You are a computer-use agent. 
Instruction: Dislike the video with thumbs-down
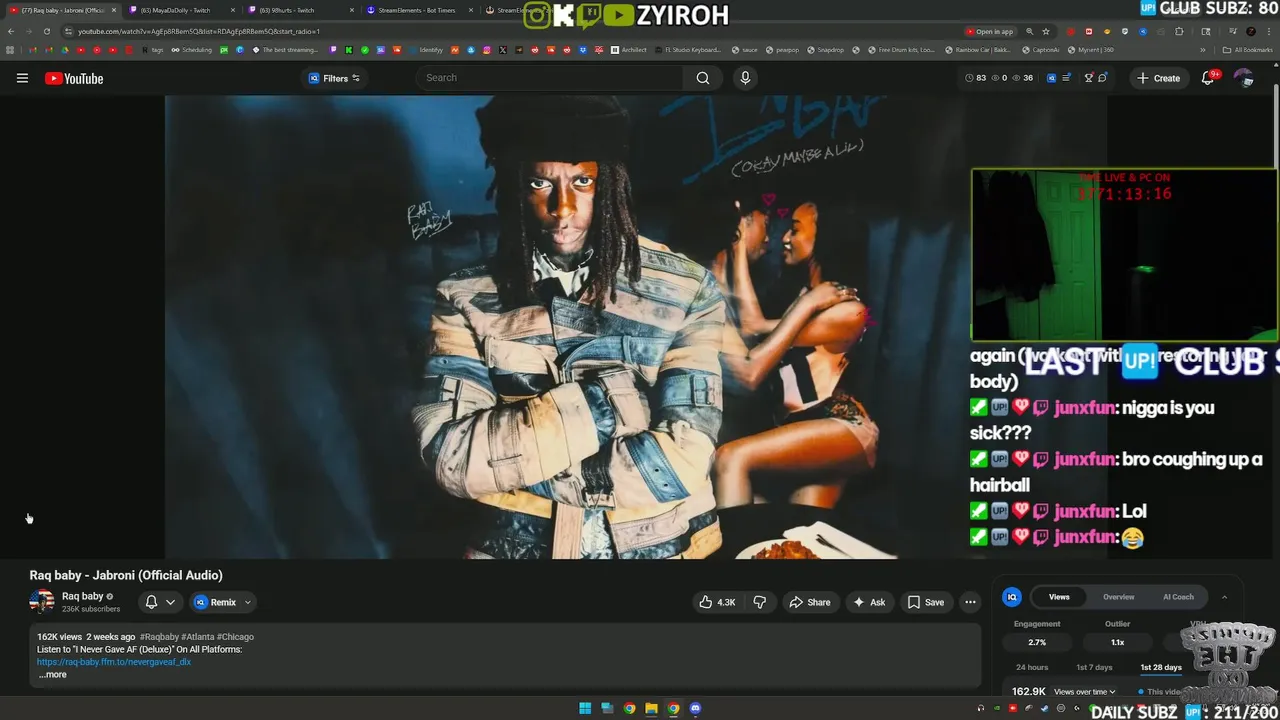(759, 602)
